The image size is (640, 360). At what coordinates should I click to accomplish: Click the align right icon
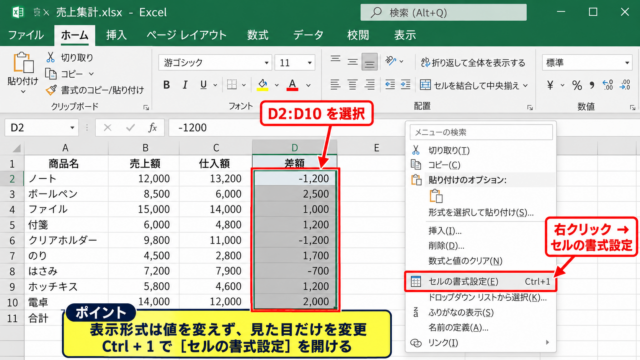coord(370,85)
